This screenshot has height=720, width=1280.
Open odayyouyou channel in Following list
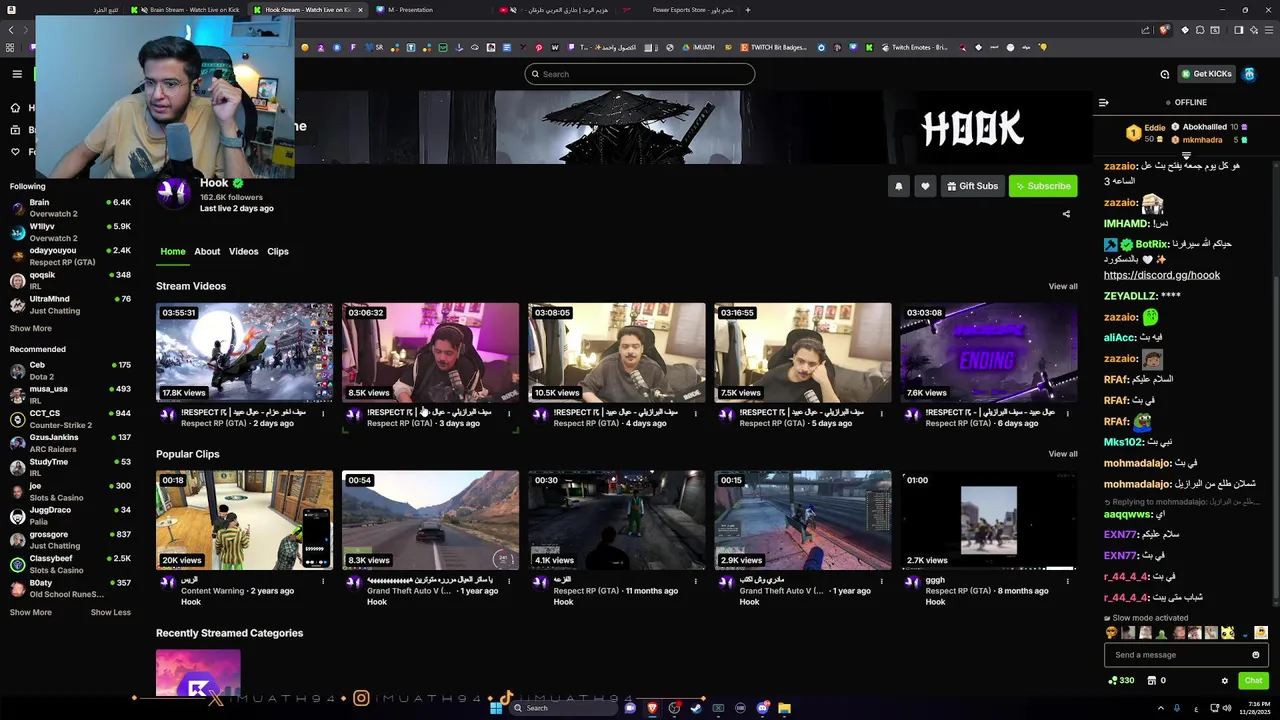click(70, 256)
